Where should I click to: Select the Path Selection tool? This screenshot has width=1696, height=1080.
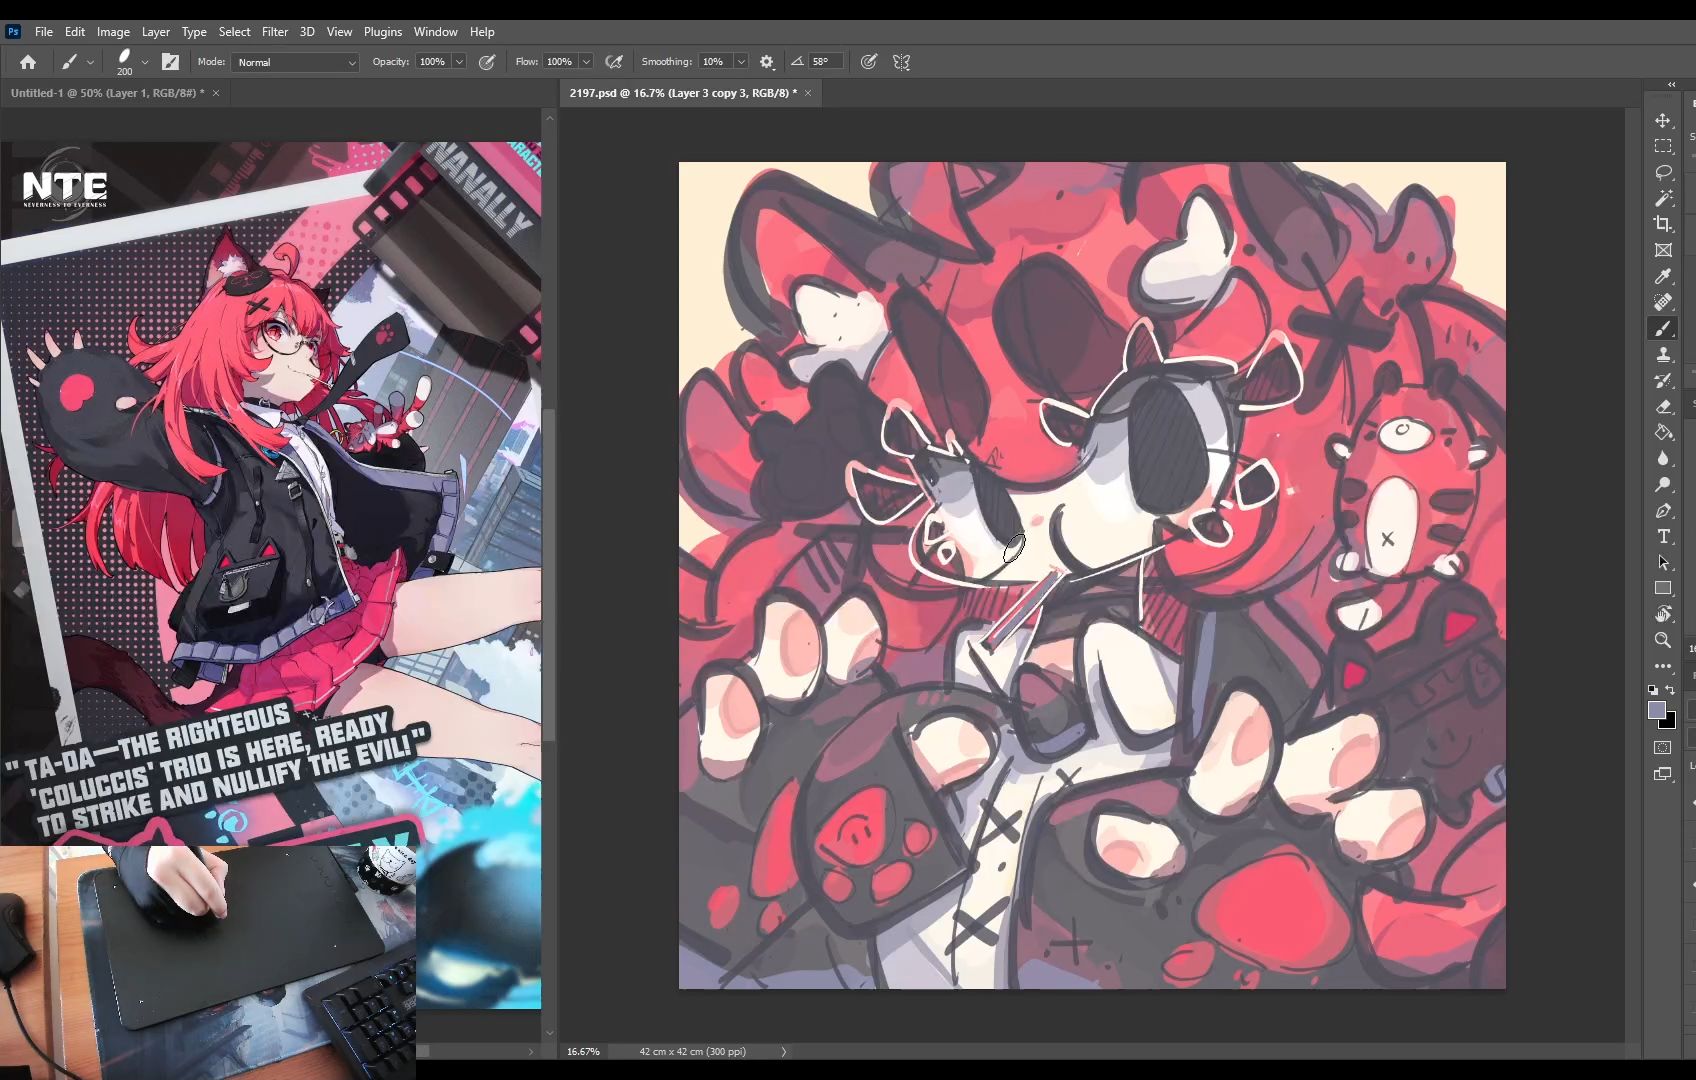click(x=1663, y=562)
